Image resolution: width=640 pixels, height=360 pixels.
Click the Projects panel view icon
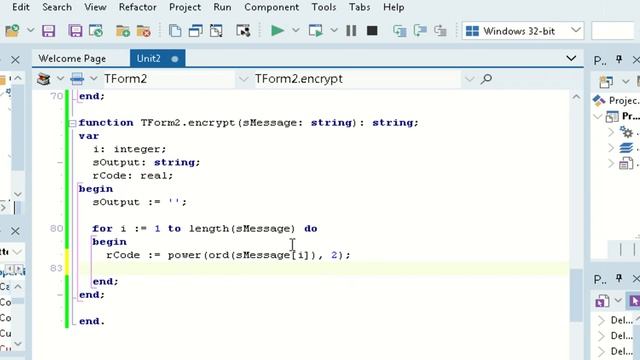coord(606,82)
